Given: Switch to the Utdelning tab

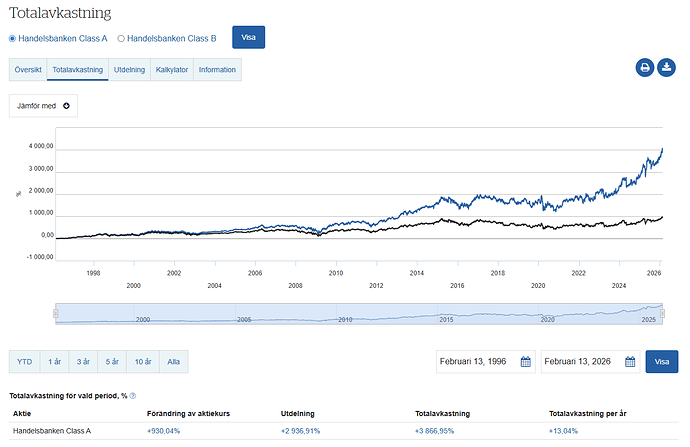Looking at the screenshot, I should tap(129, 70).
